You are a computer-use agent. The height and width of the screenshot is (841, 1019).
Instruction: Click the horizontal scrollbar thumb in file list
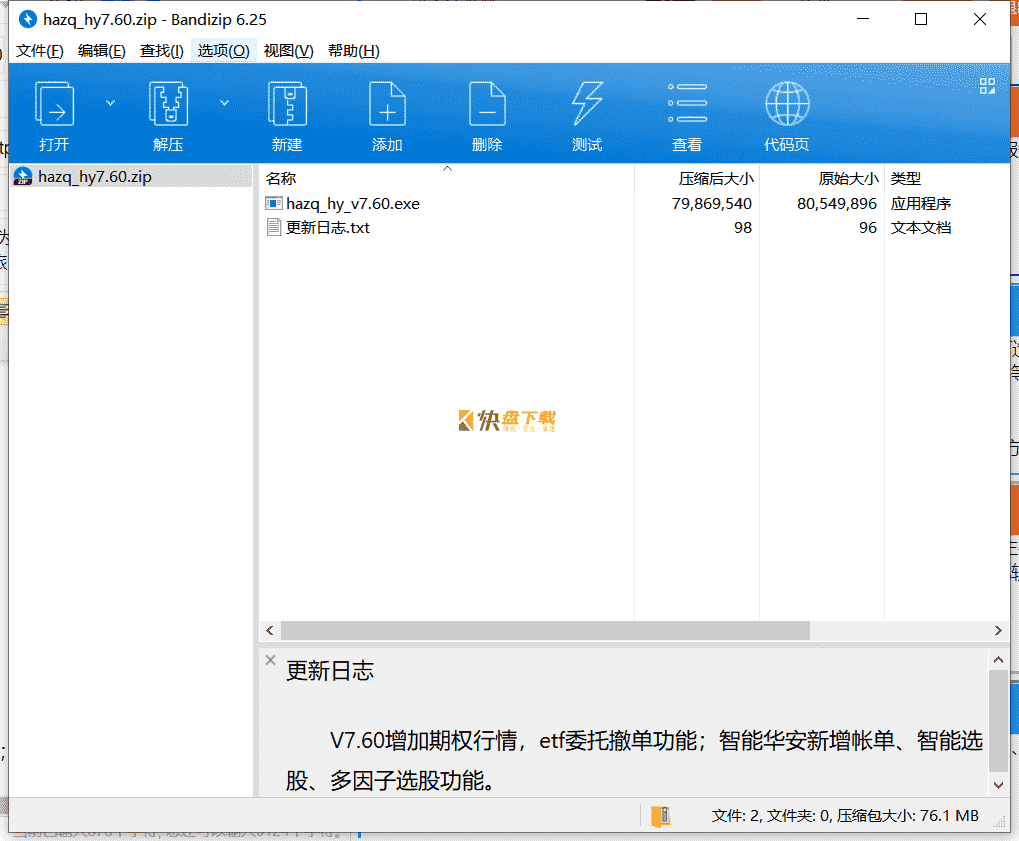(x=545, y=630)
